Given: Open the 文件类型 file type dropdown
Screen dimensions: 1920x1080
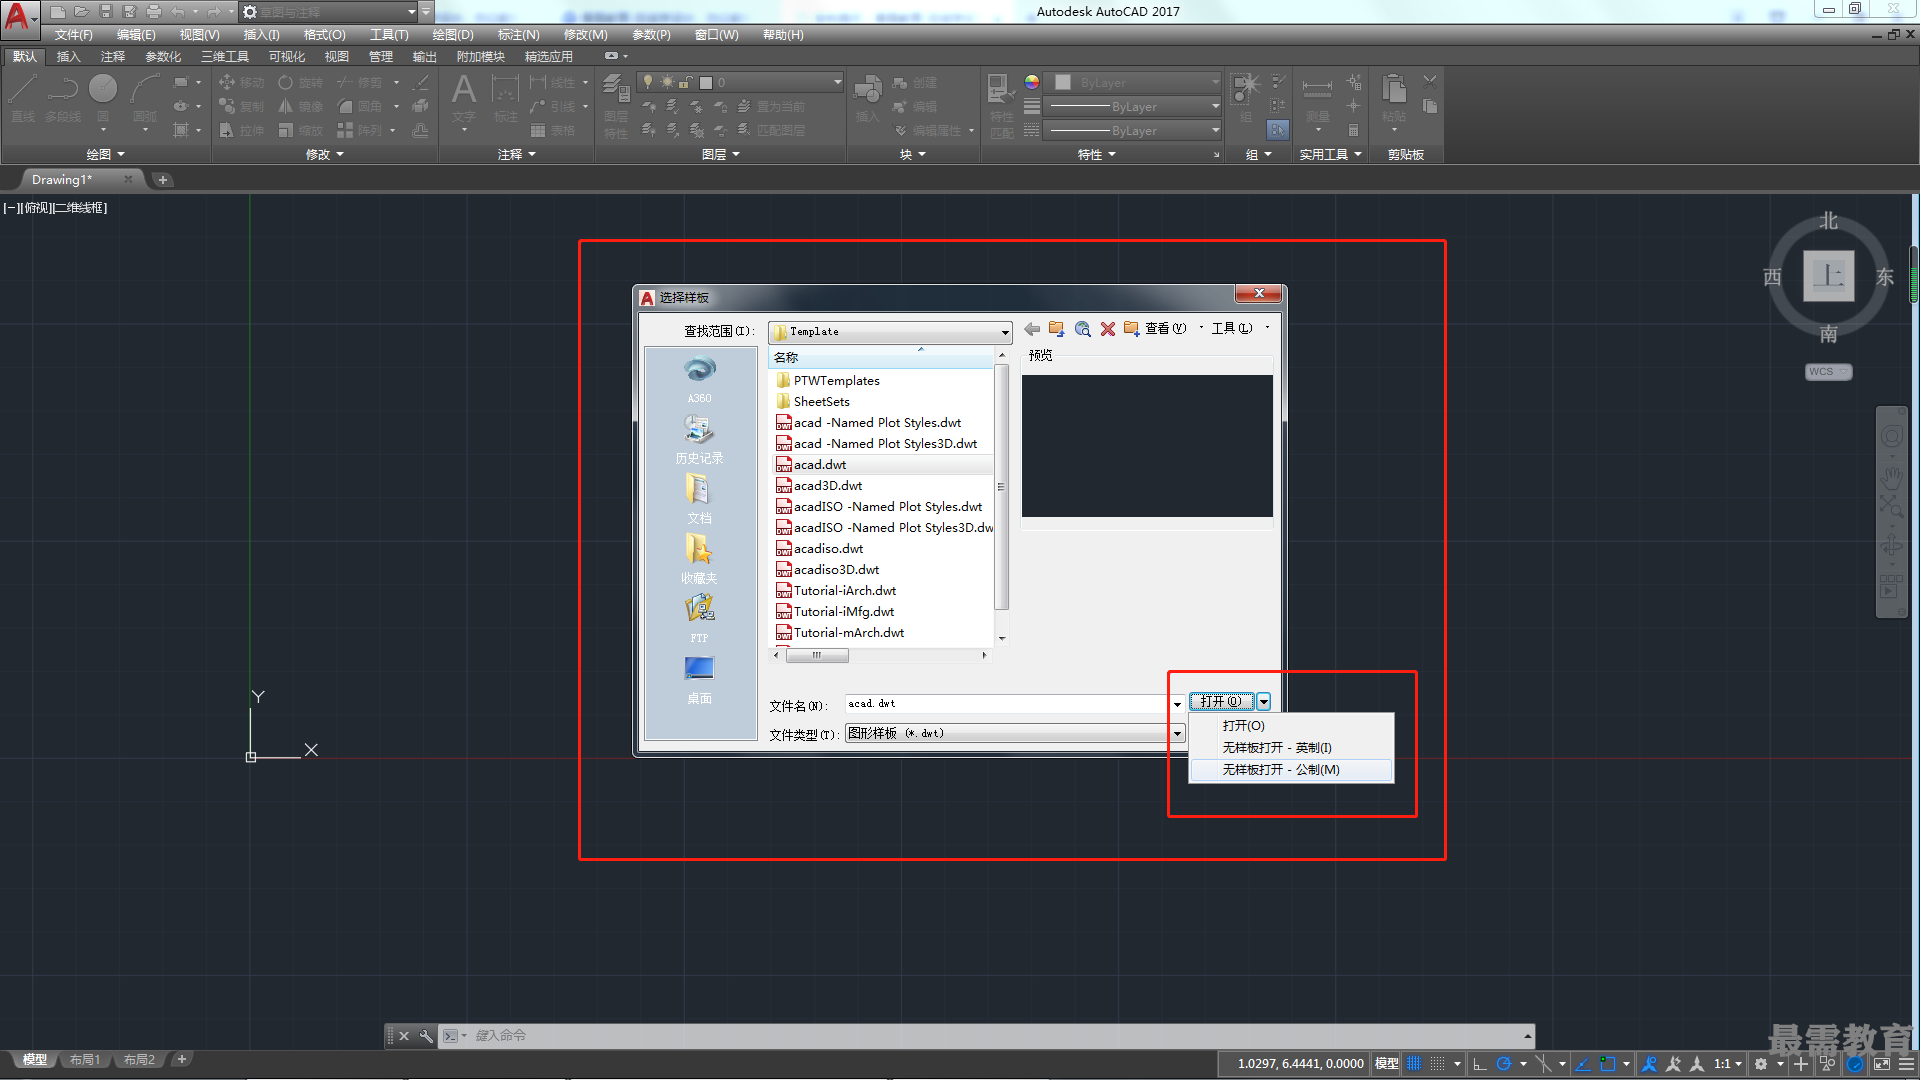Looking at the screenshot, I should pos(1177,734).
